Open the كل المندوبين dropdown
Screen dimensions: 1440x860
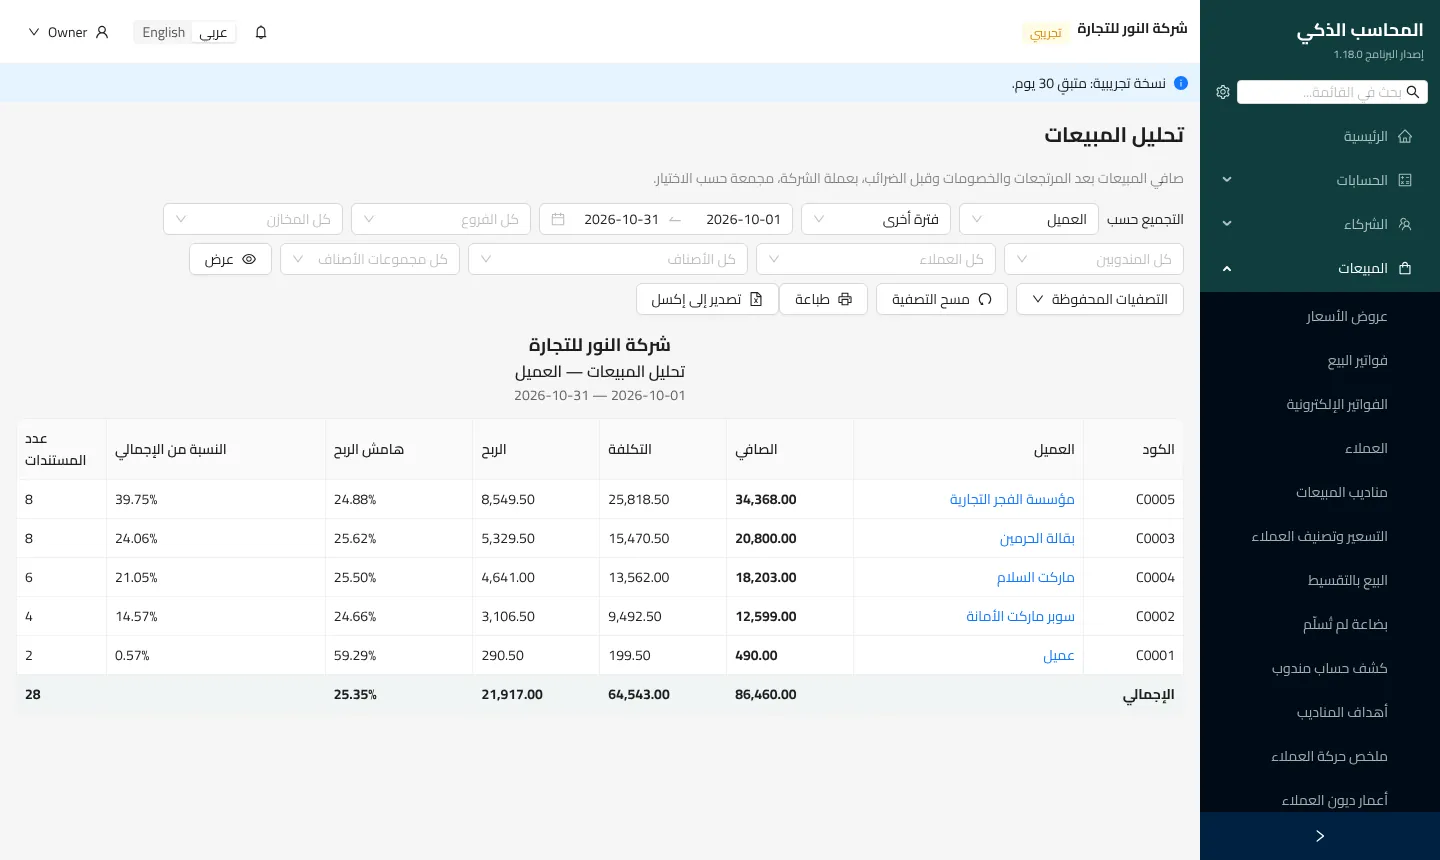pos(1094,259)
